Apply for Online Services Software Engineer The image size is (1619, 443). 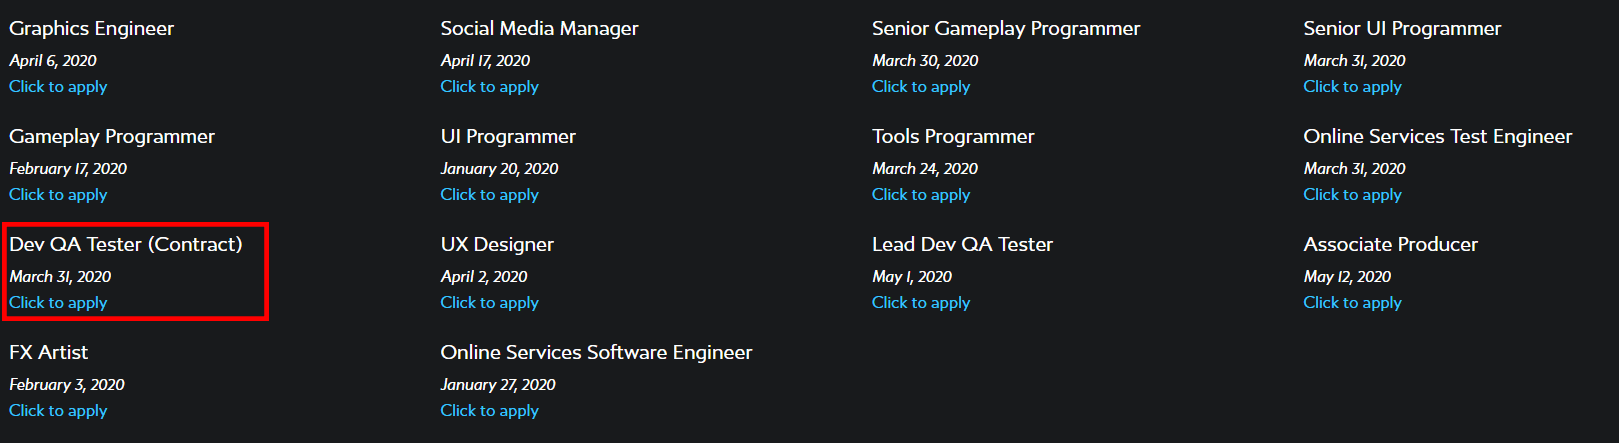click(x=489, y=411)
